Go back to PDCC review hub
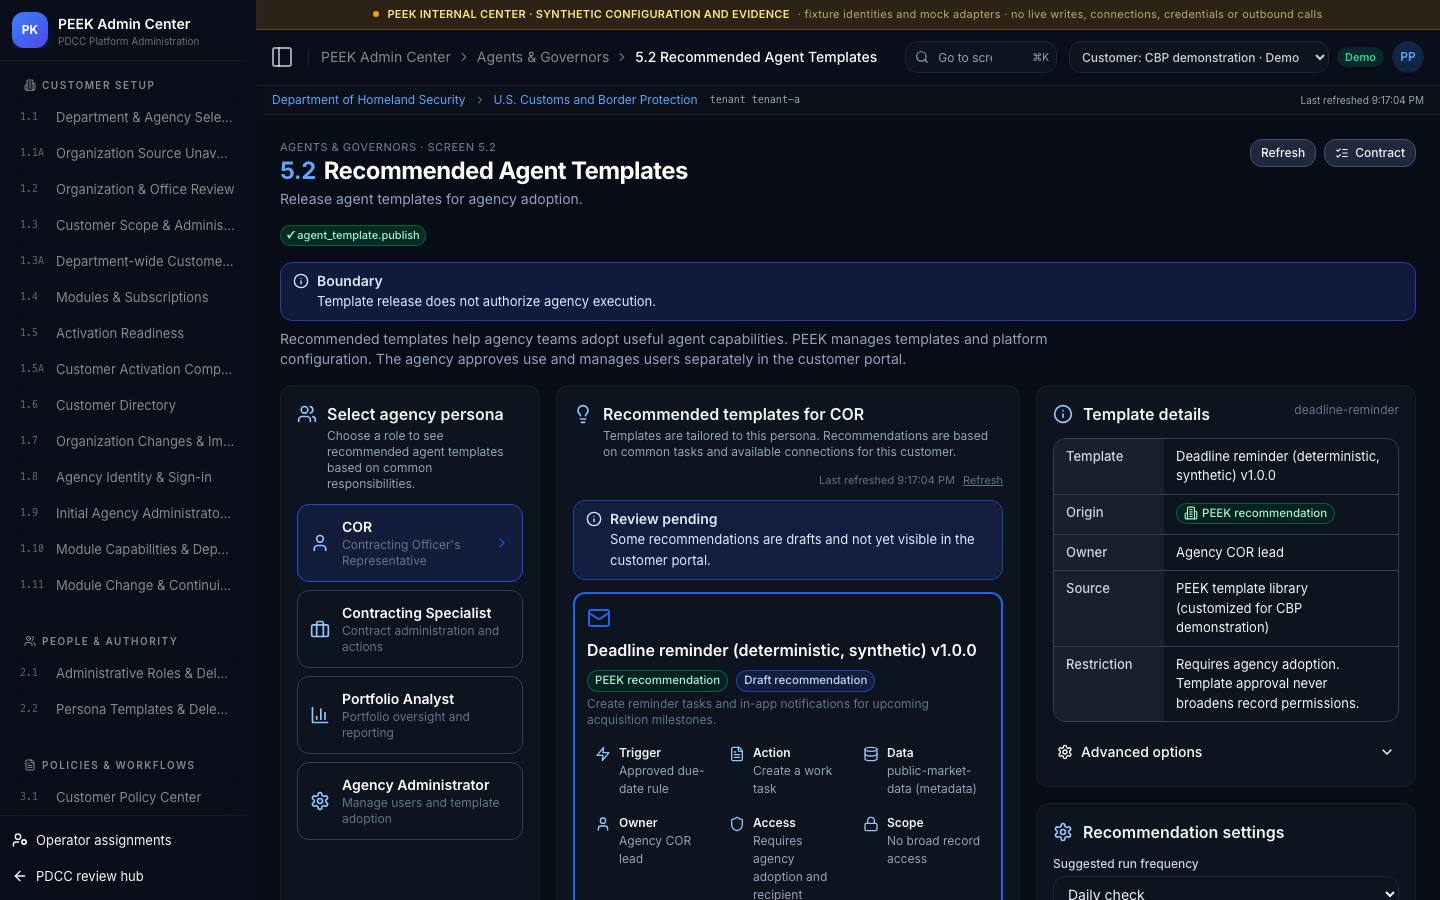The width and height of the screenshot is (1440, 900). pos(125,876)
